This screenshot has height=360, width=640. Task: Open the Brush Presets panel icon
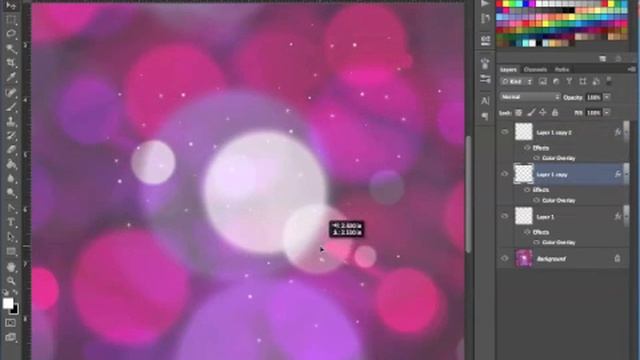pyautogui.click(x=485, y=79)
